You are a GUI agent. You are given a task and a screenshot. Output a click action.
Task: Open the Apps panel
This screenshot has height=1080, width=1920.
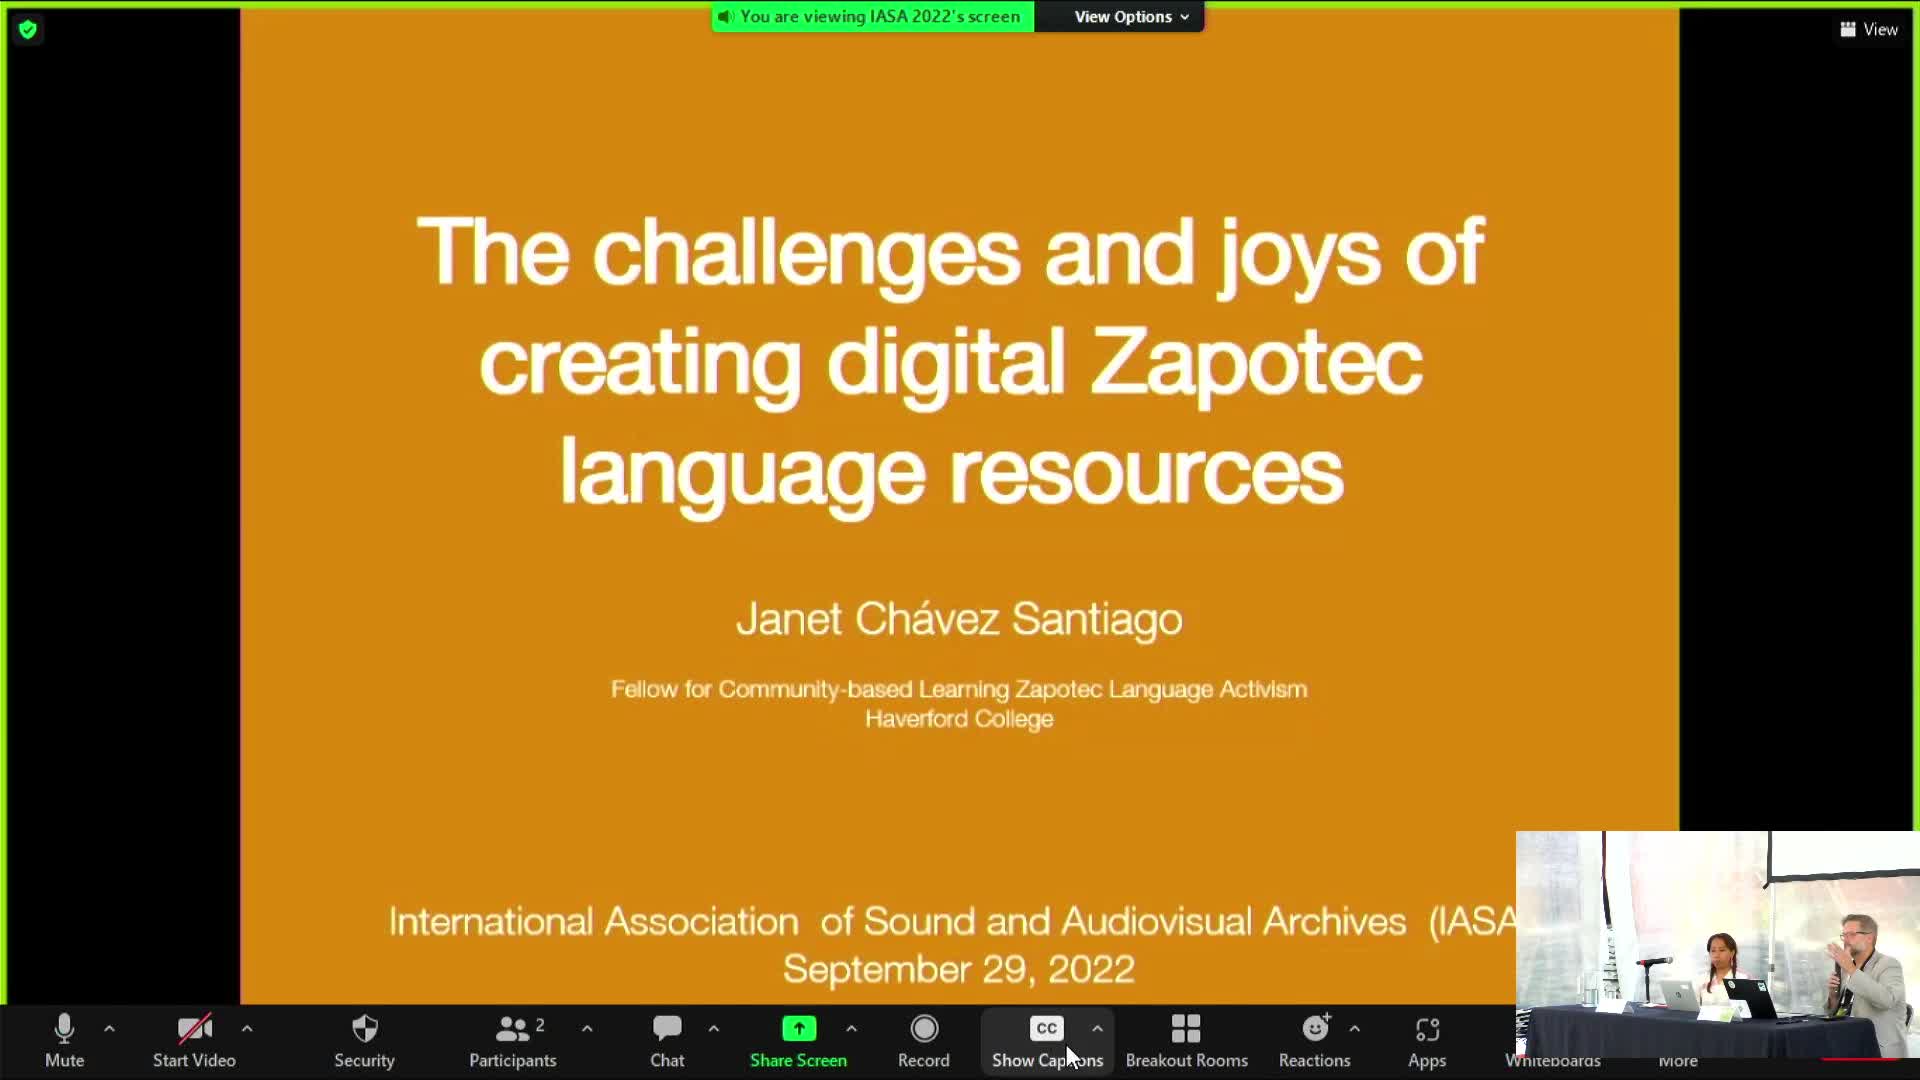(1427, 1040)
